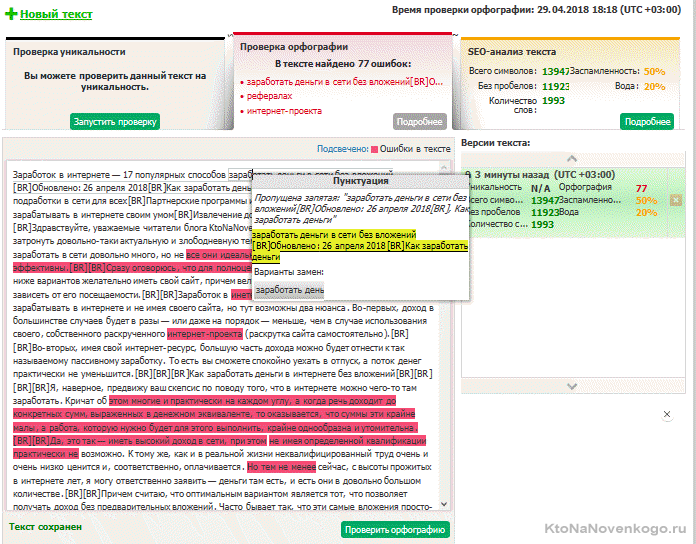Viewport: 696px width, 544px height.
Task: Select error item рефералах
Action: pyautogui.click(x=269, y=96)
